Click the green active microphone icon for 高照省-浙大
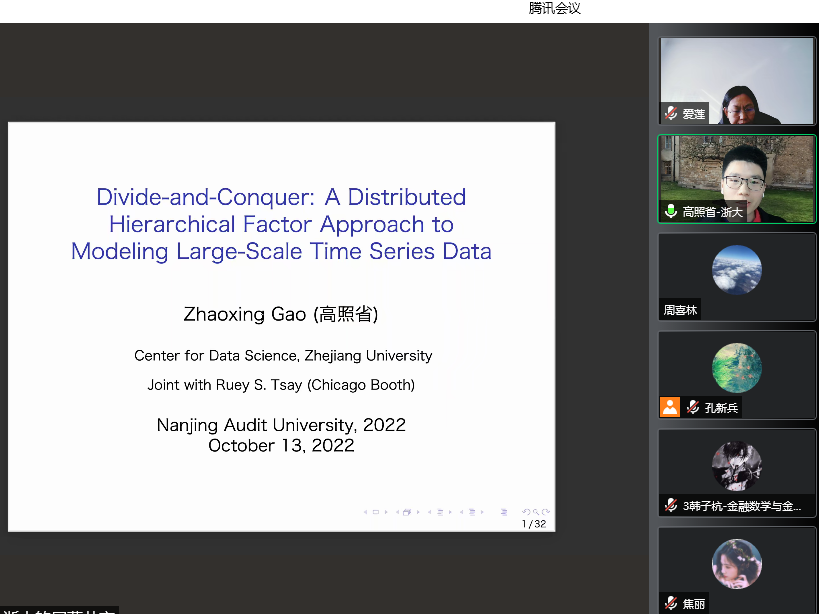The image size is (819, 614). coord(671,212)
